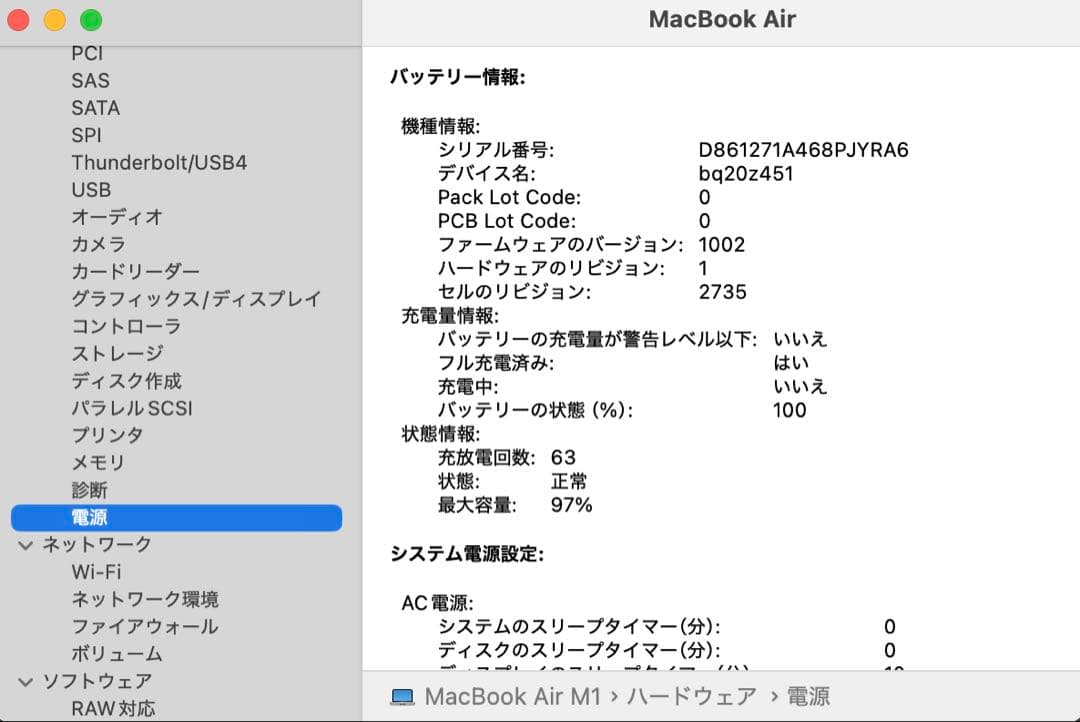Screen dimensions: 1080x722
Task: Open グラフィックス/ディスプレイ details
Action: click(194, 299)
